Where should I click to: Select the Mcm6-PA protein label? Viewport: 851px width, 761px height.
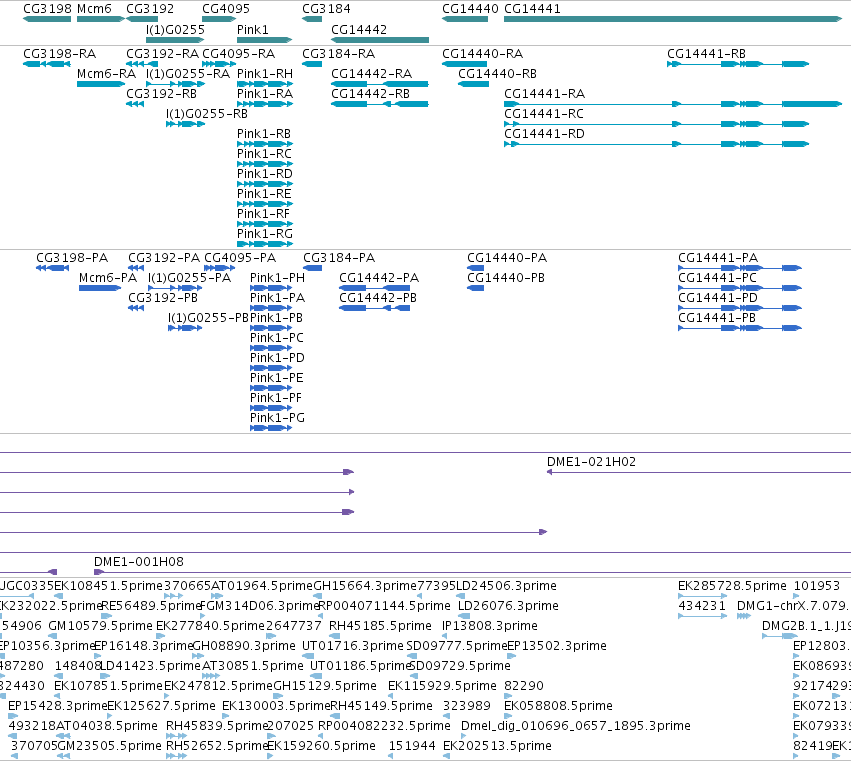click(x=108, y=277)
